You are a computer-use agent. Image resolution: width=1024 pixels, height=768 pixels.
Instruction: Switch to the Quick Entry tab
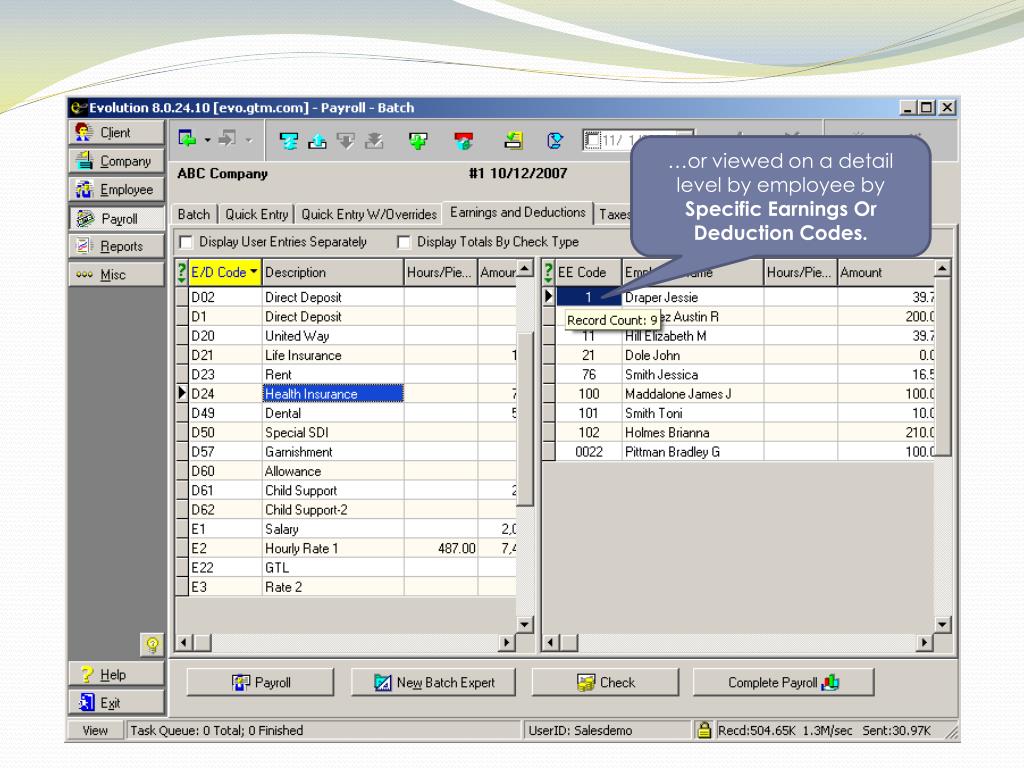(258, 213)
